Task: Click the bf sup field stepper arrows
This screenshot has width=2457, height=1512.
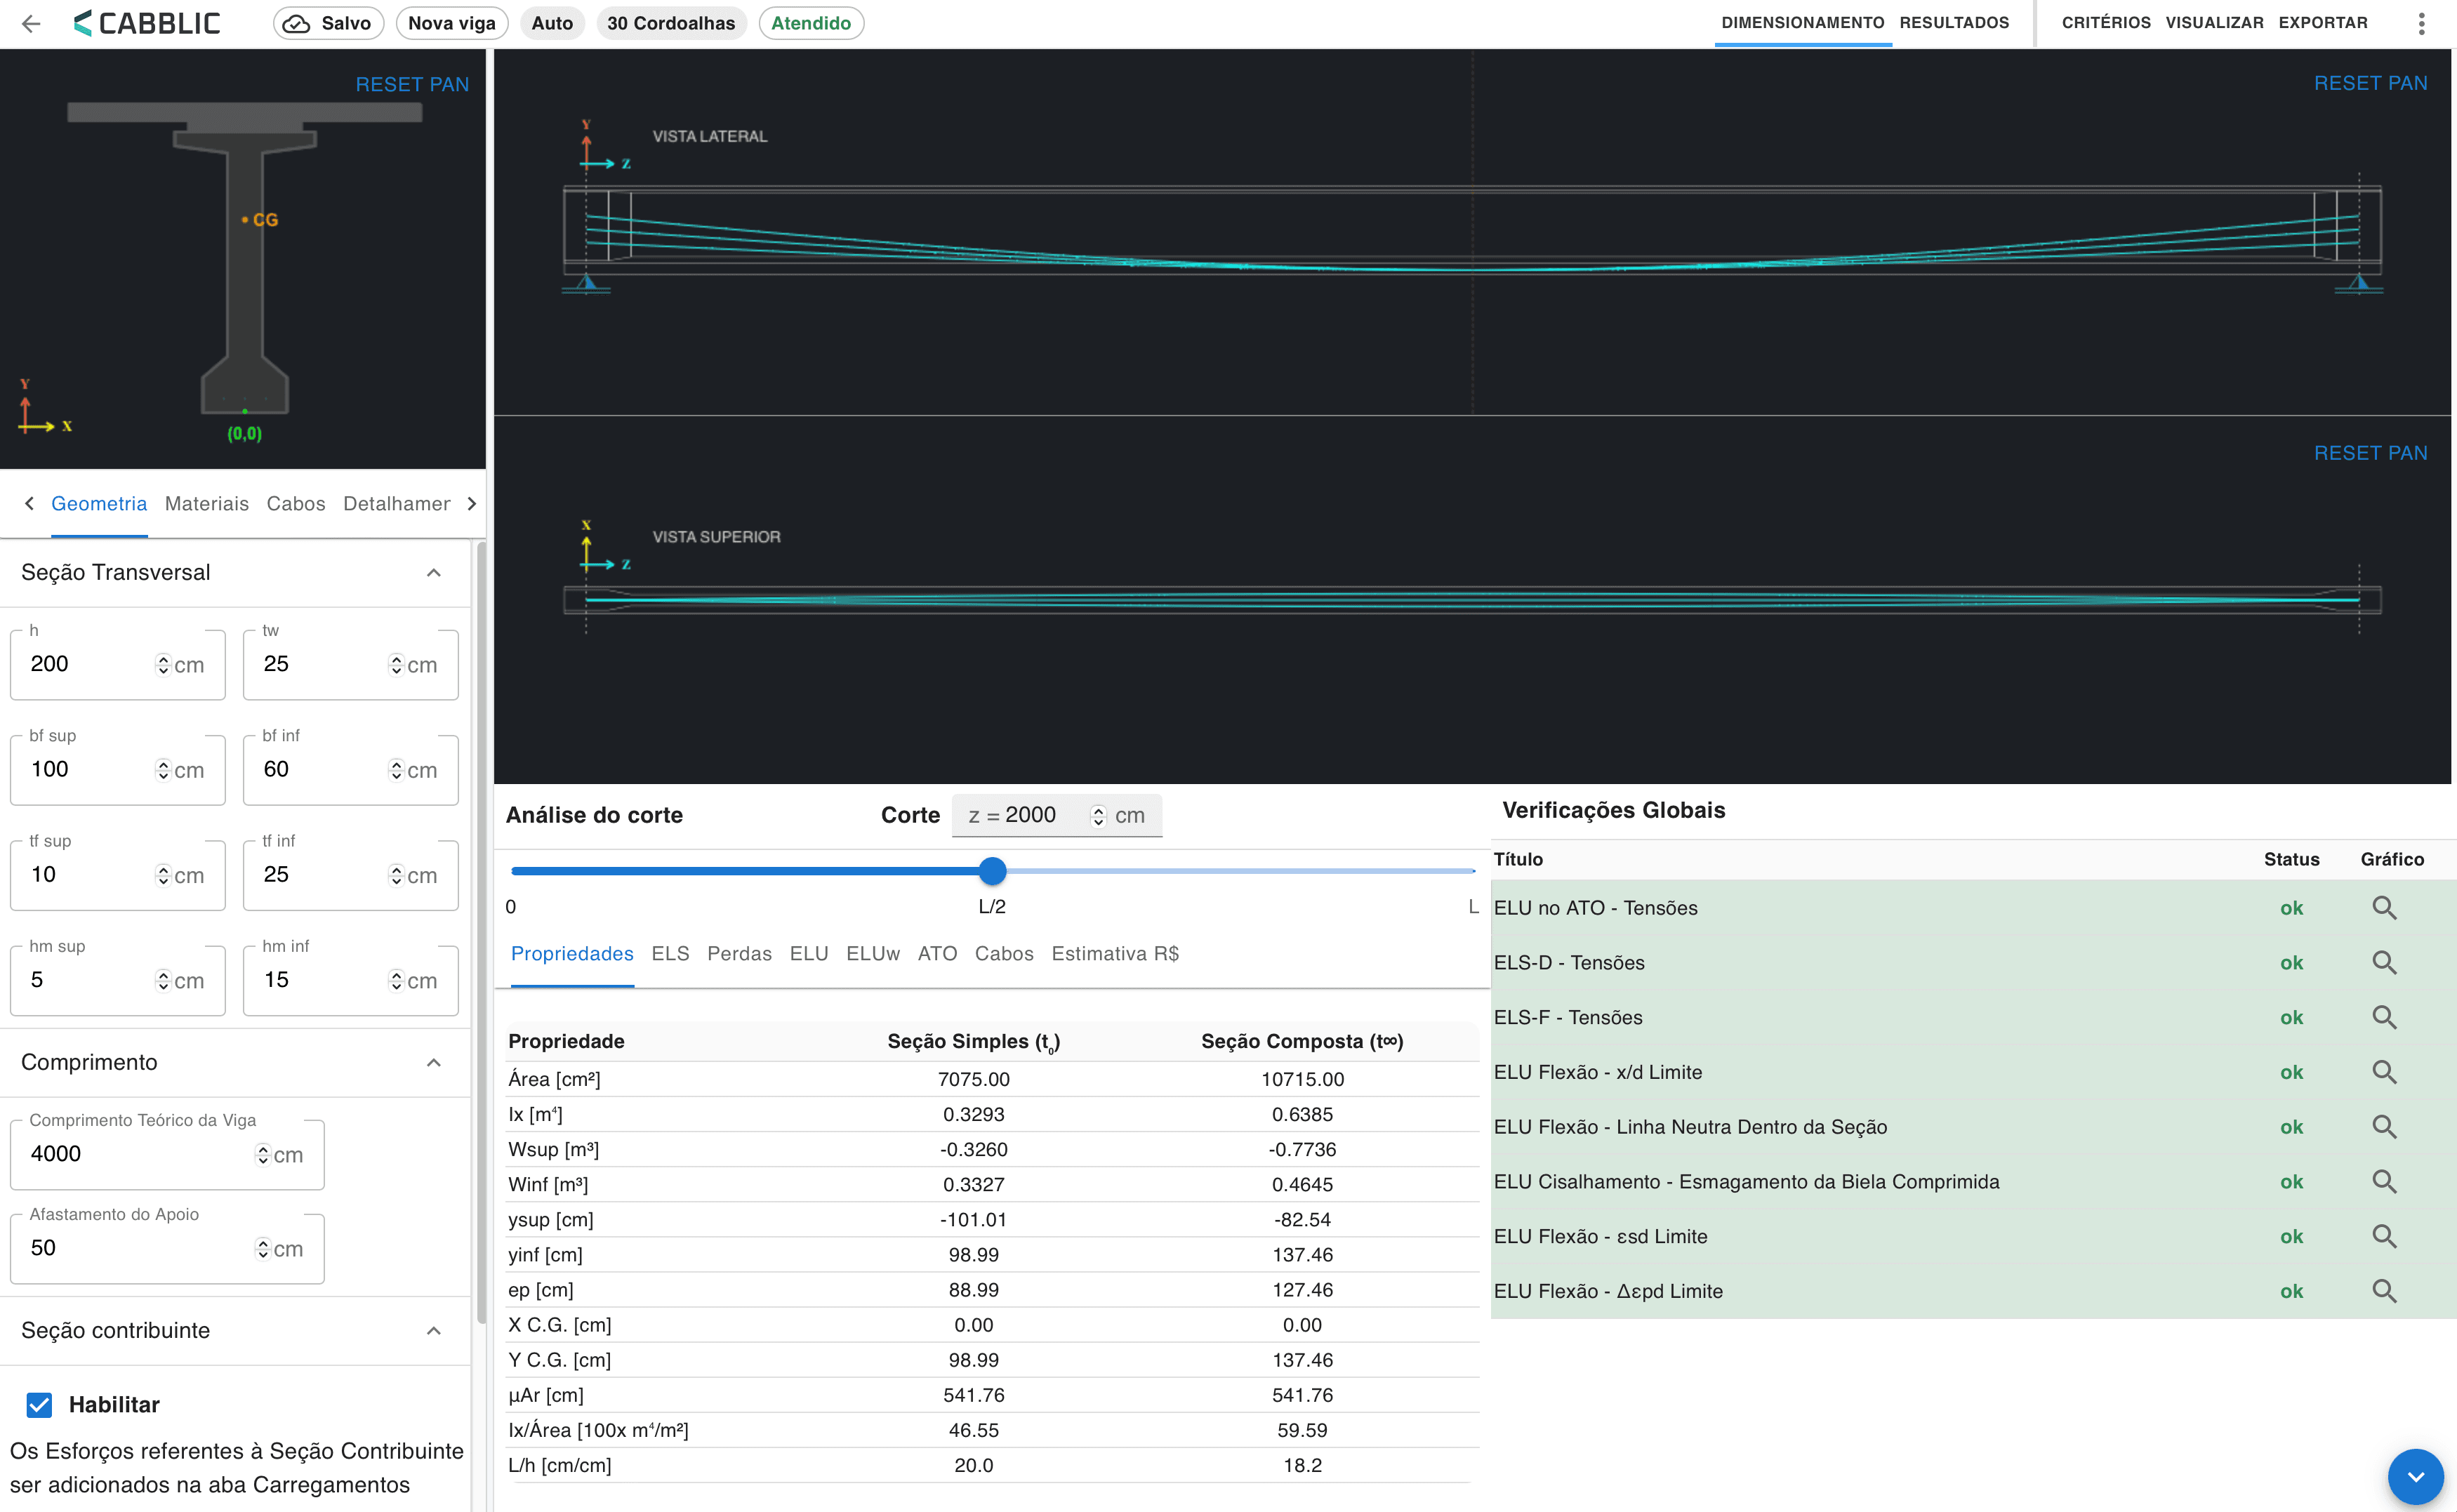Action: (x=163, y=770)
